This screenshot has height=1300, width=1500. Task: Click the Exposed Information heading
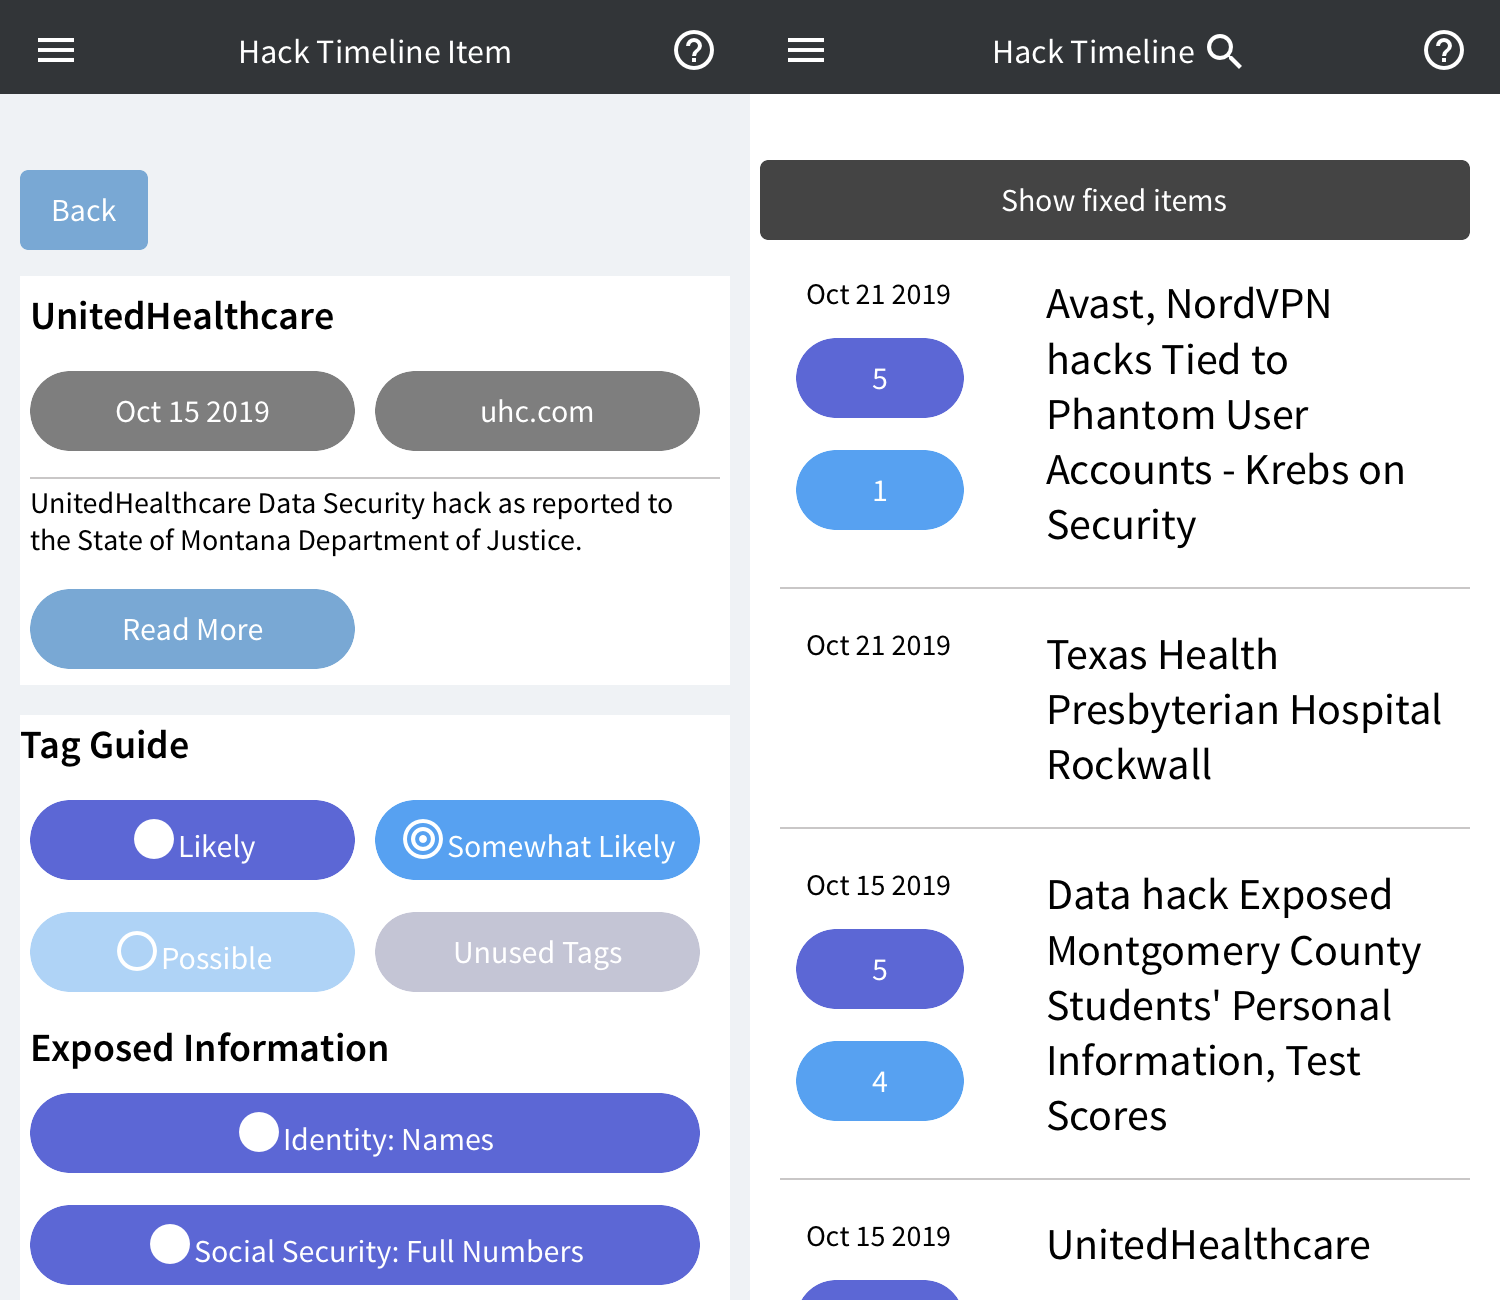point(209,1048)
